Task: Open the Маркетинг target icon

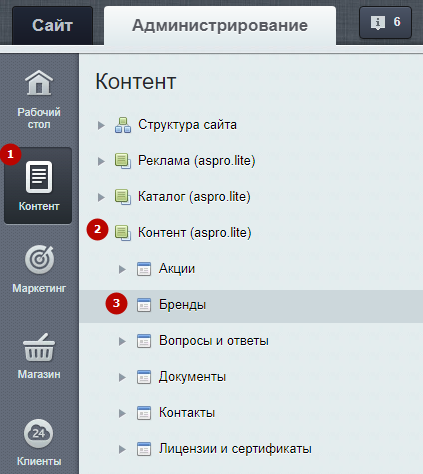Action: click(39, 260)
